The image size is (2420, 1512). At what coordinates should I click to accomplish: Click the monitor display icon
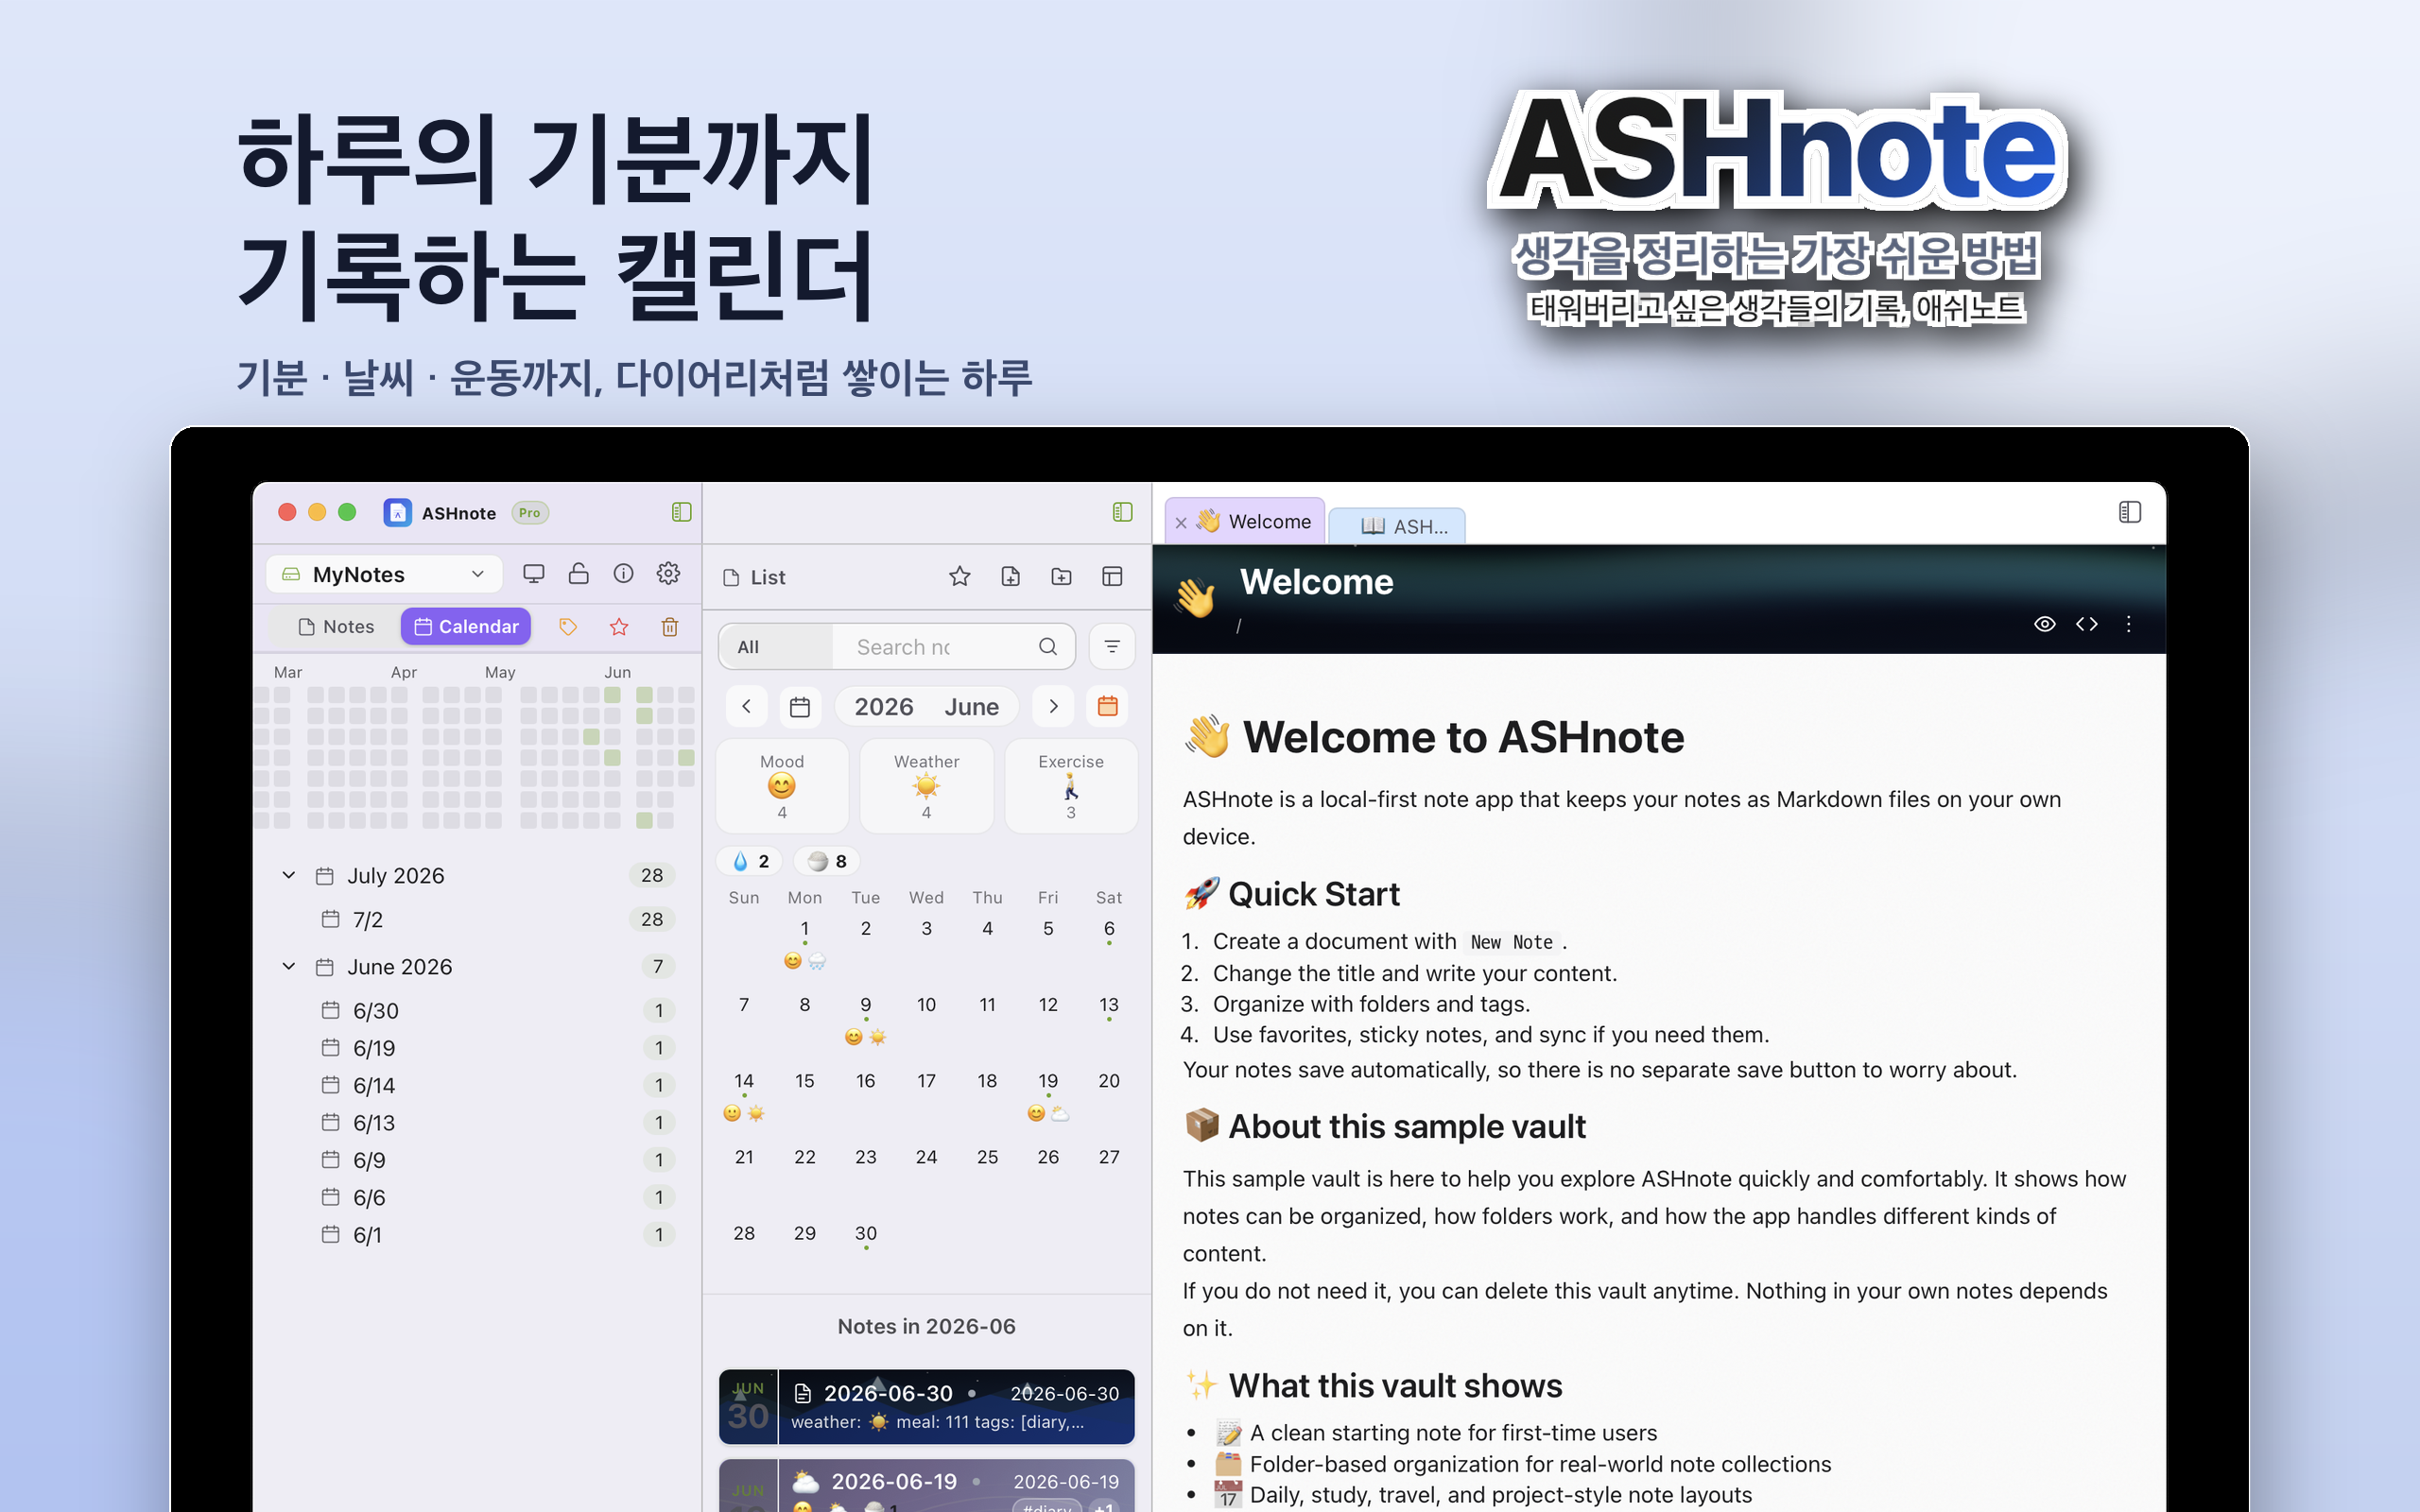[x=533, y=574]
